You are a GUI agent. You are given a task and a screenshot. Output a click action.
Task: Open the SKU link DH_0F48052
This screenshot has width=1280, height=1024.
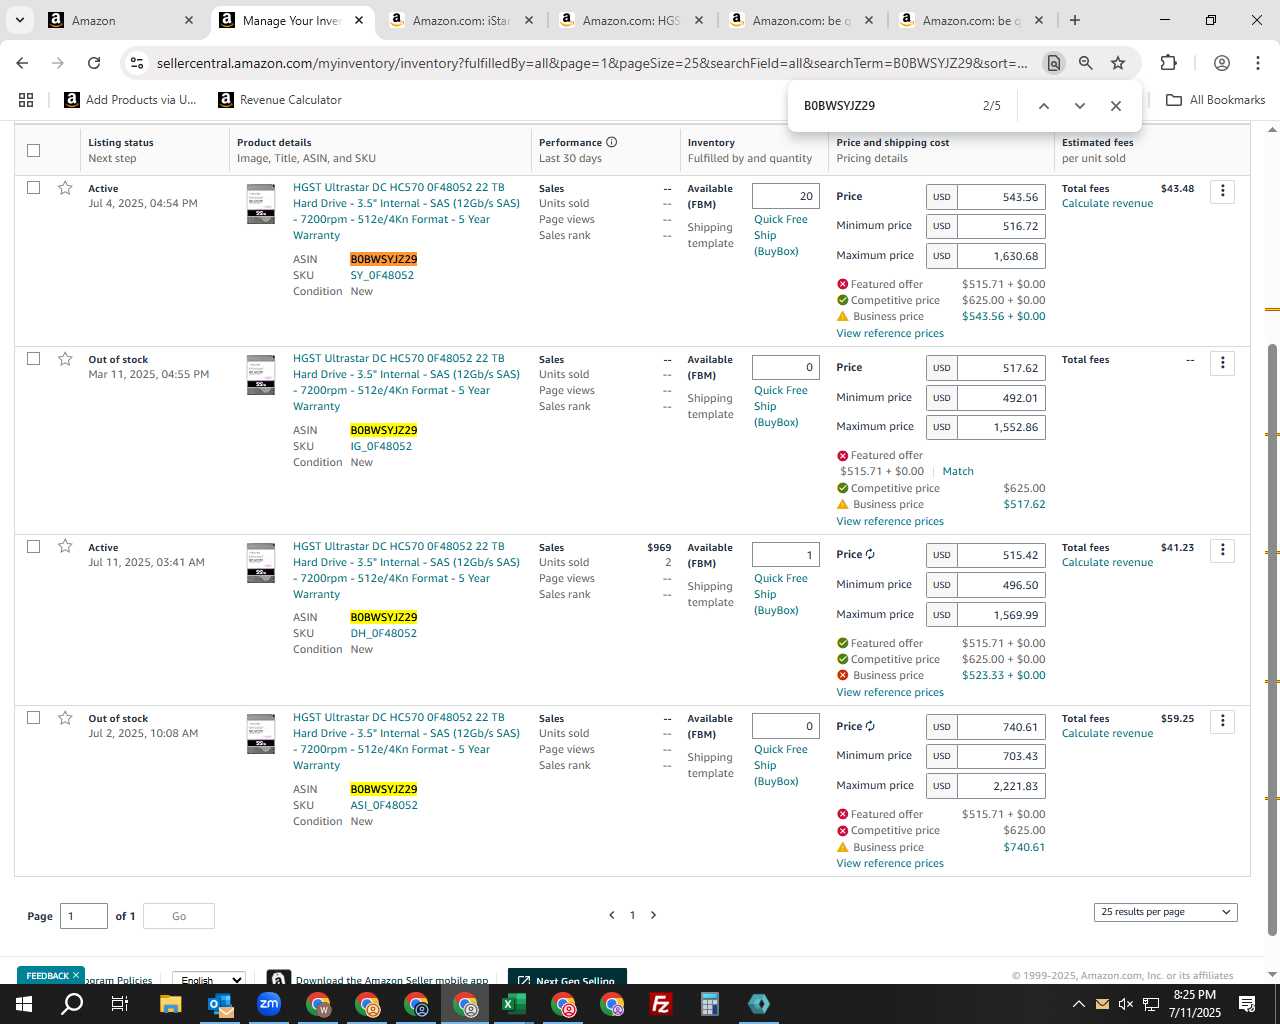point(384,633)
